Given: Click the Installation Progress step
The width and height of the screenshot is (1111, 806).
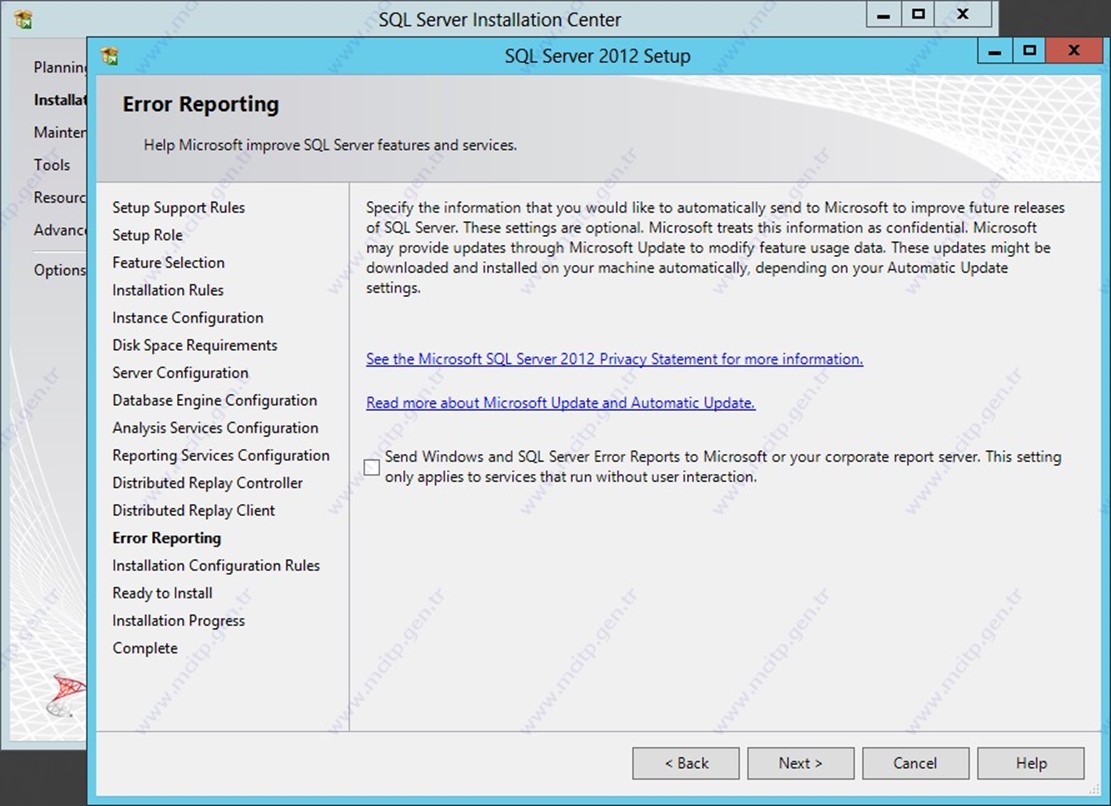Looking at the screenshot, I should pyautogui.click(x=179, y=621).
